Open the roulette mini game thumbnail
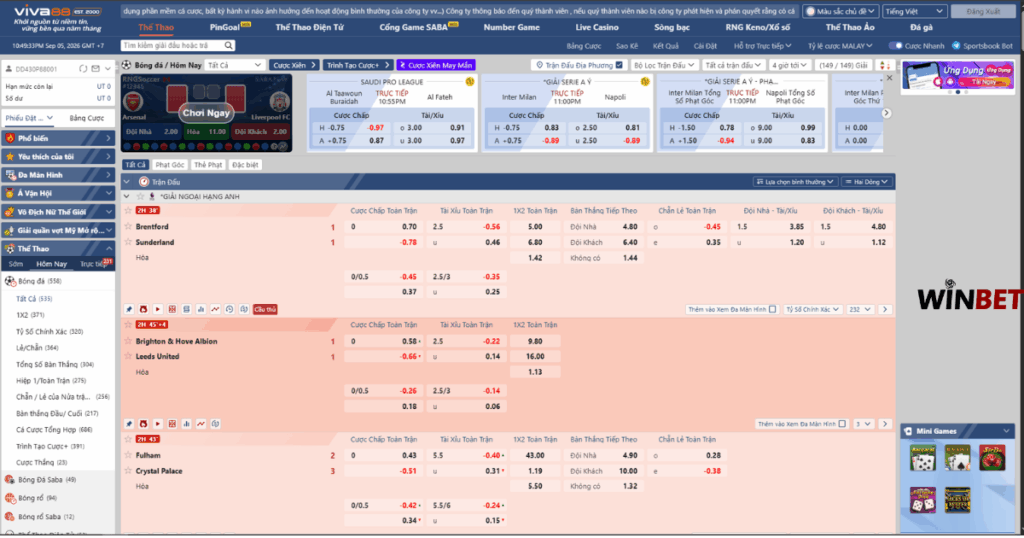1024x538 pixels. tap(991, 458)
